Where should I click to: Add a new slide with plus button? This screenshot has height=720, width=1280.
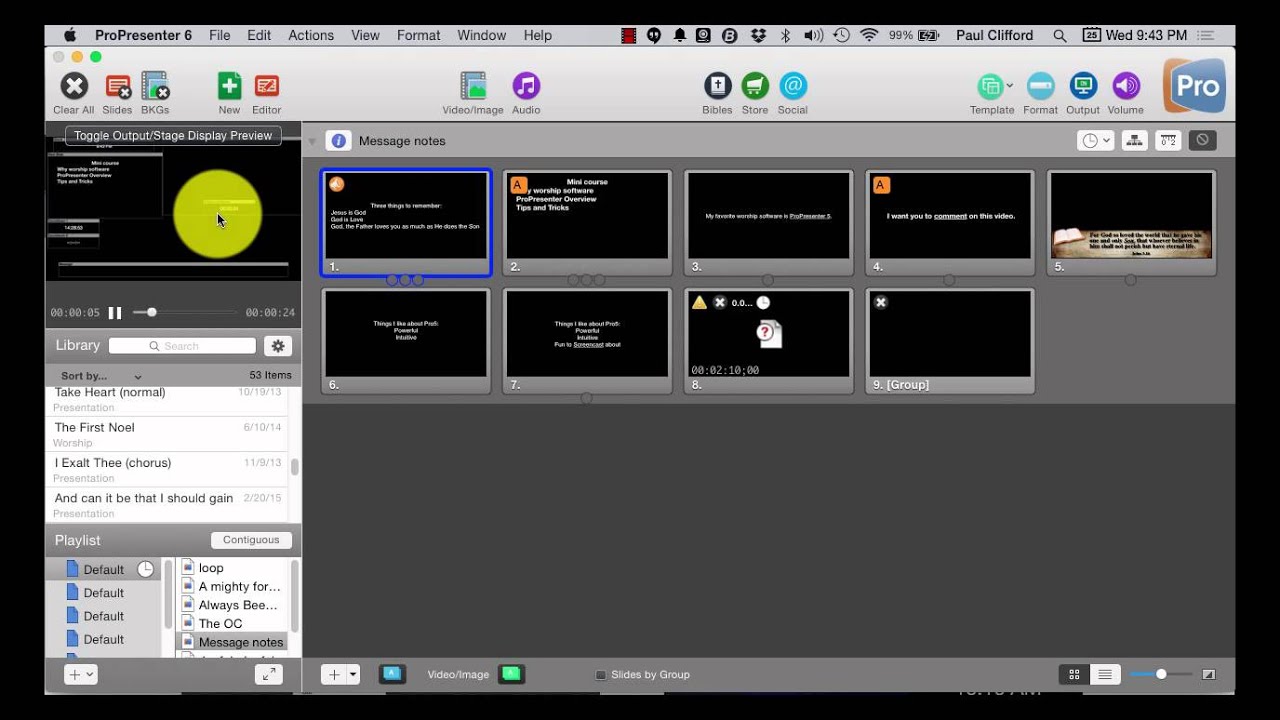click(334, 675)
